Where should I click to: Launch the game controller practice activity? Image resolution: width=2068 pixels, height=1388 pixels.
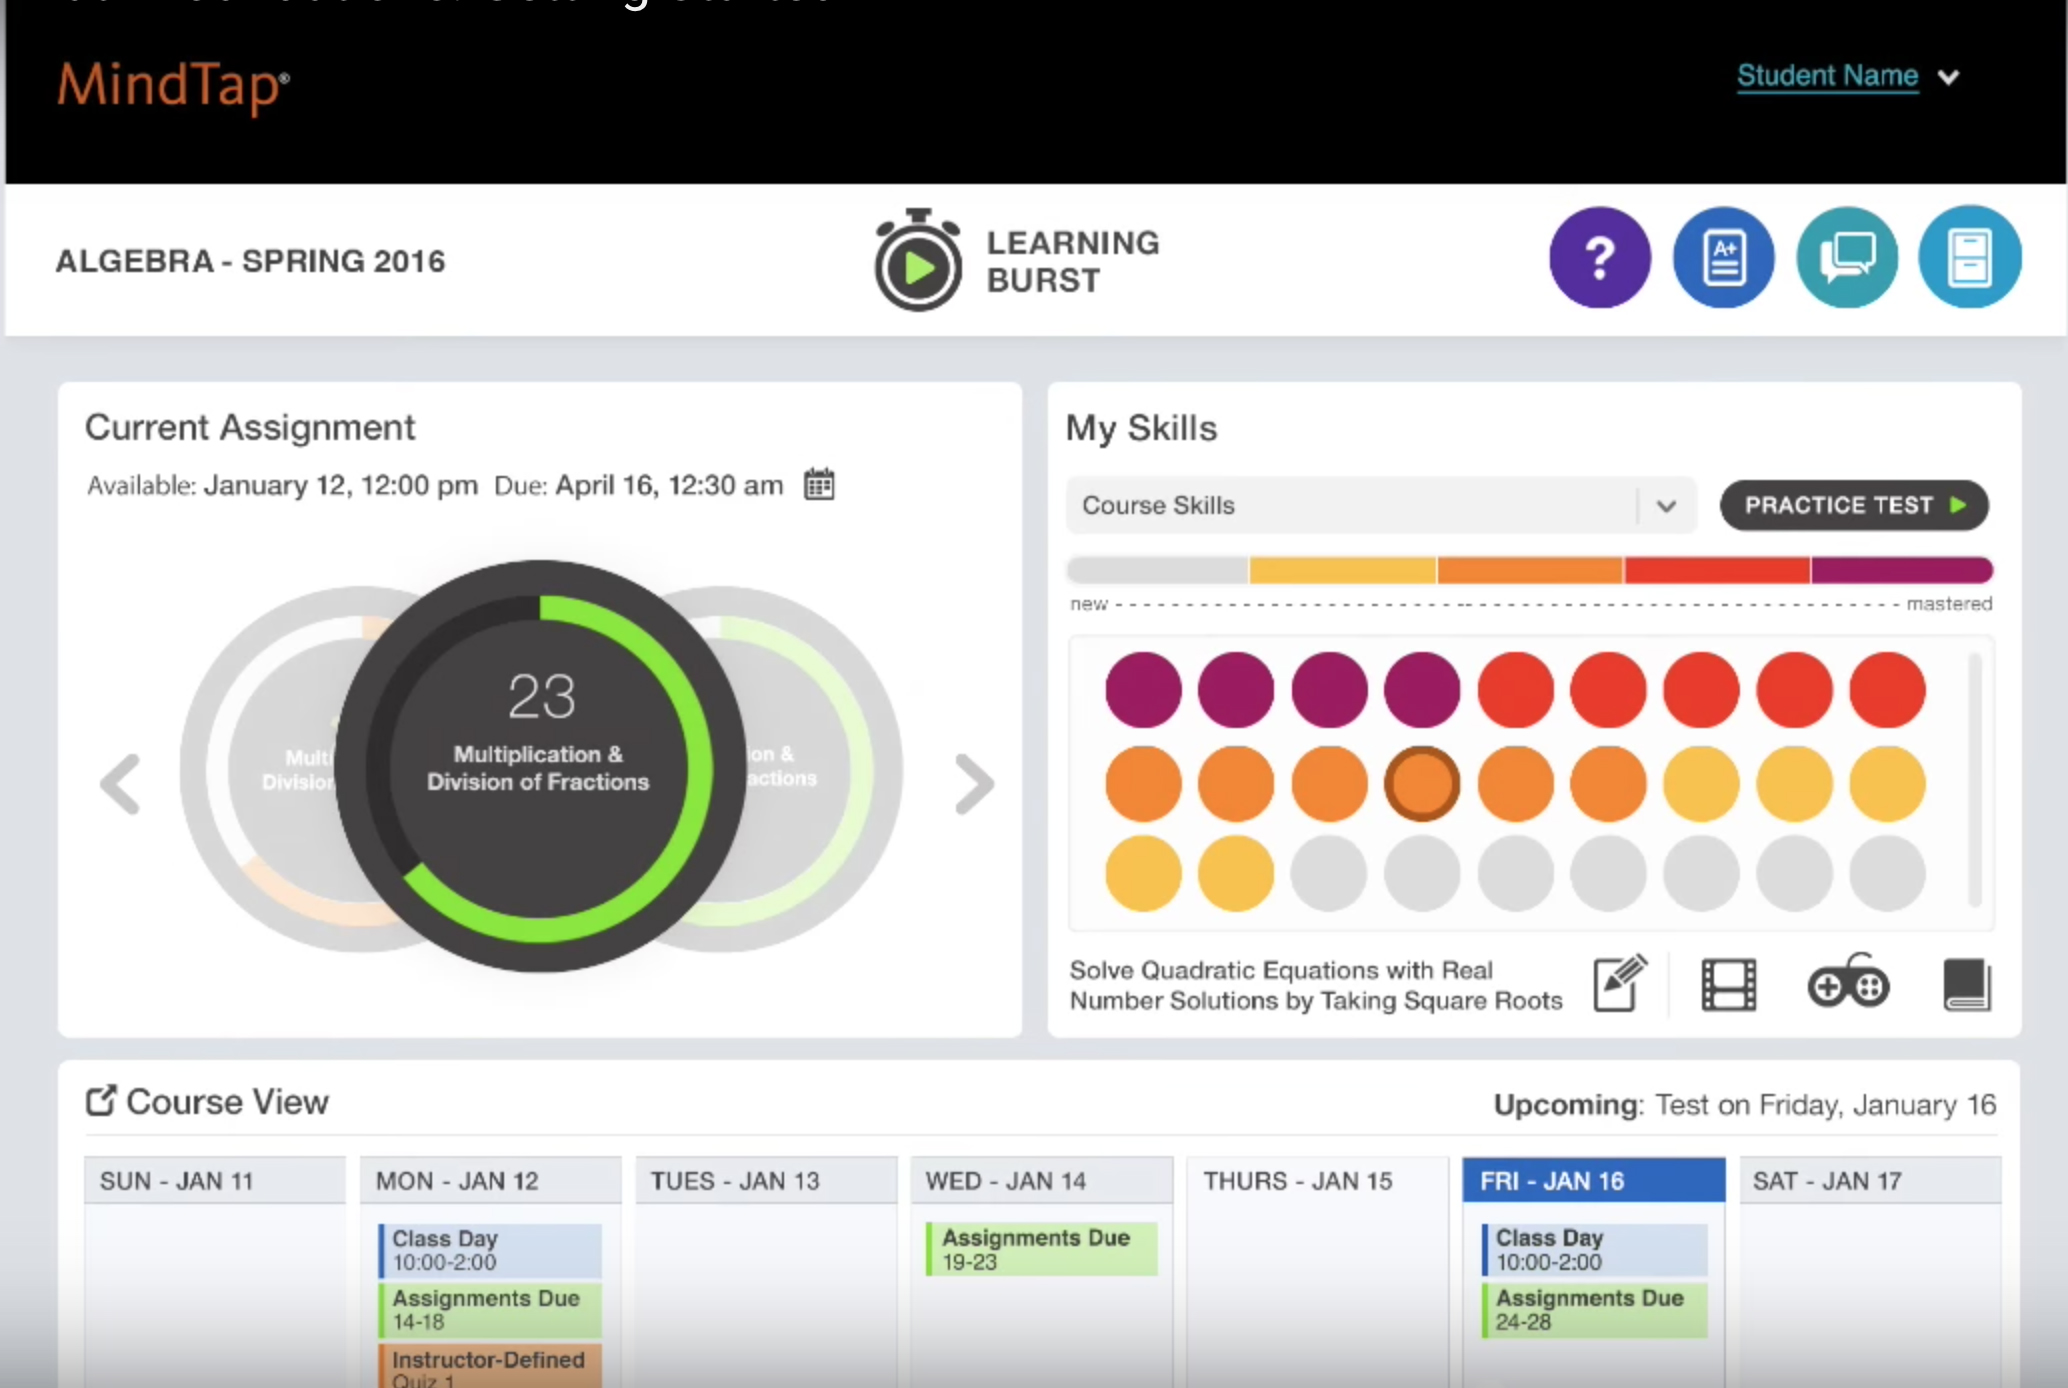tap(1848, 984)
